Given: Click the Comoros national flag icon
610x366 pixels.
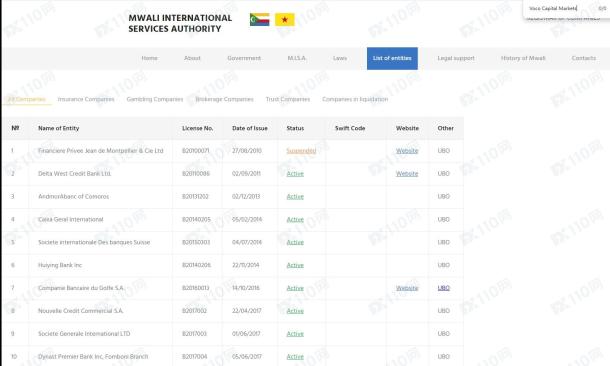Looking at the screenshot, I should click(x=259, y=19).
